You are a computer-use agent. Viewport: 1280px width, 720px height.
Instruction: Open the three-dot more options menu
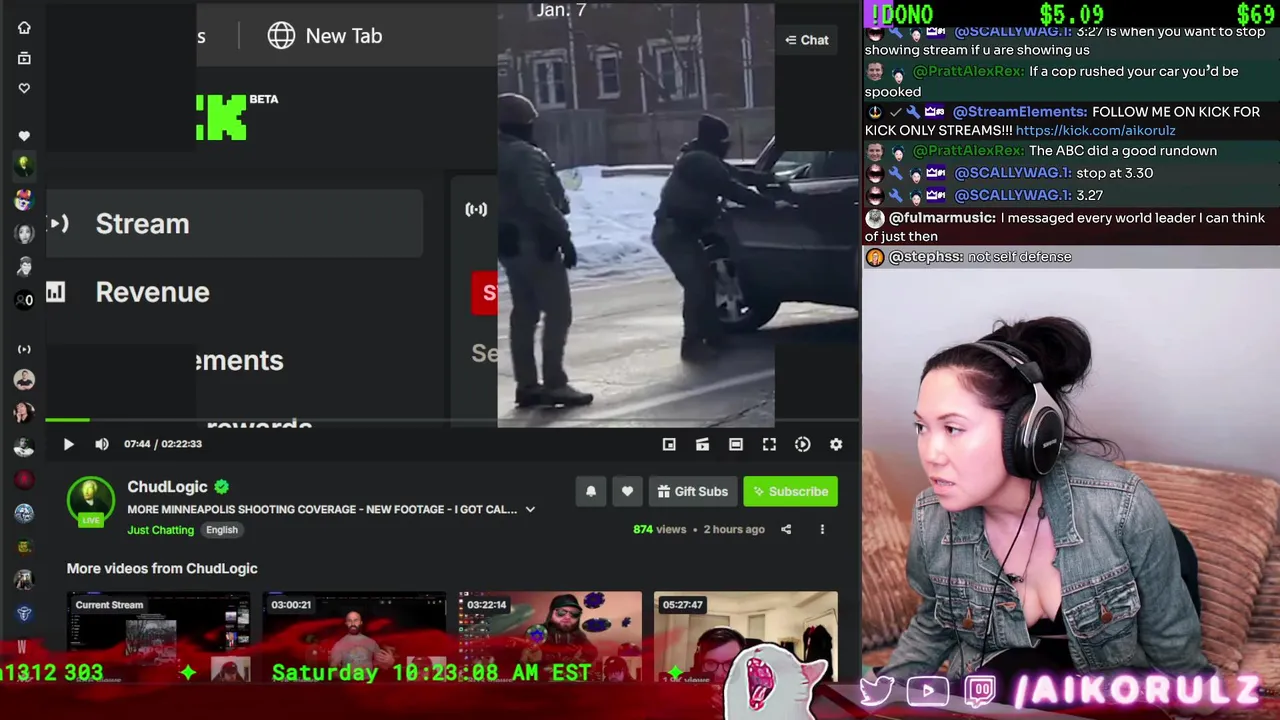[x=822, y=529]
